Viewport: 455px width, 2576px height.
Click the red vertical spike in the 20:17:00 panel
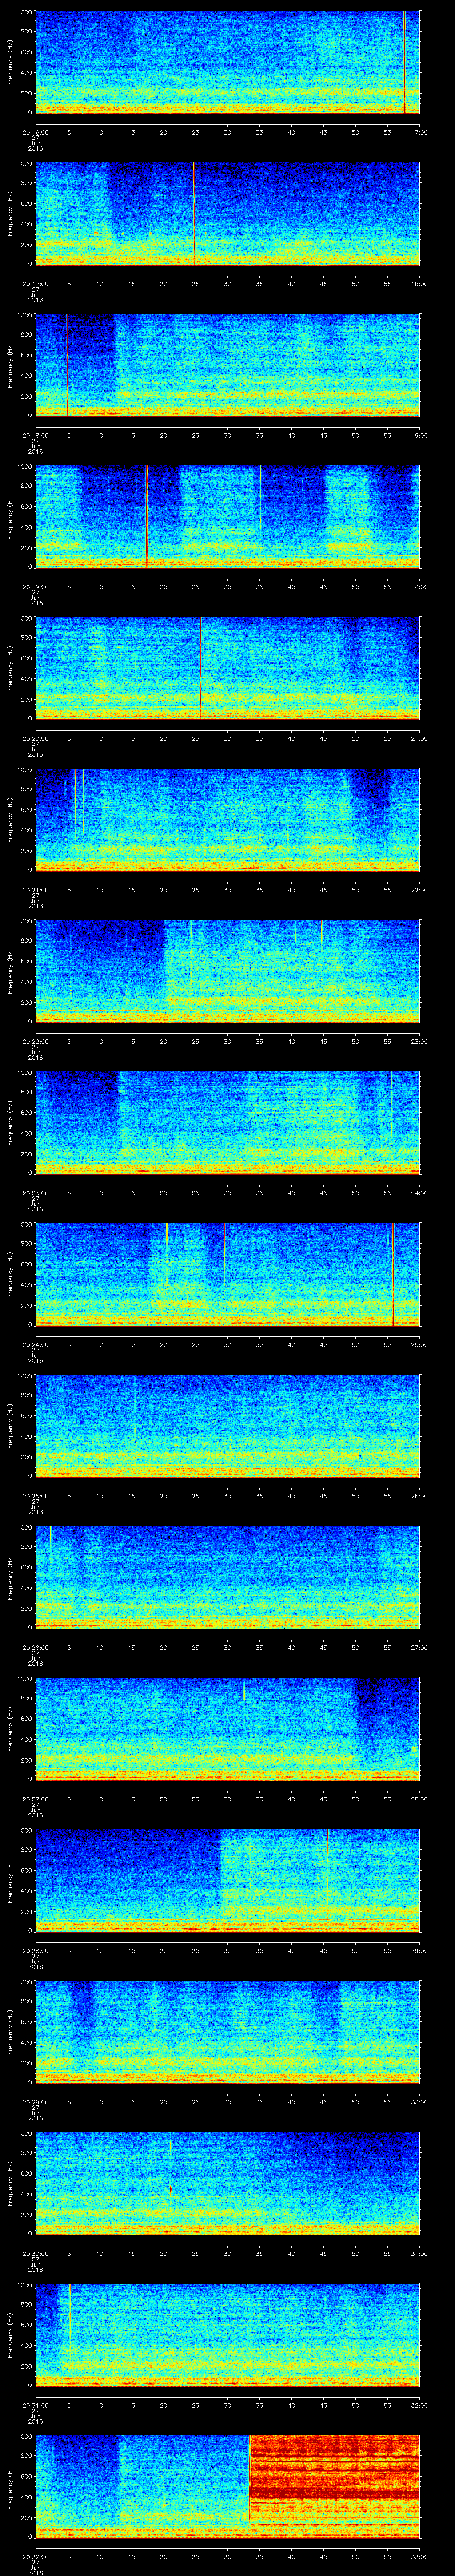pyautogui.click(x=194, y=213)
